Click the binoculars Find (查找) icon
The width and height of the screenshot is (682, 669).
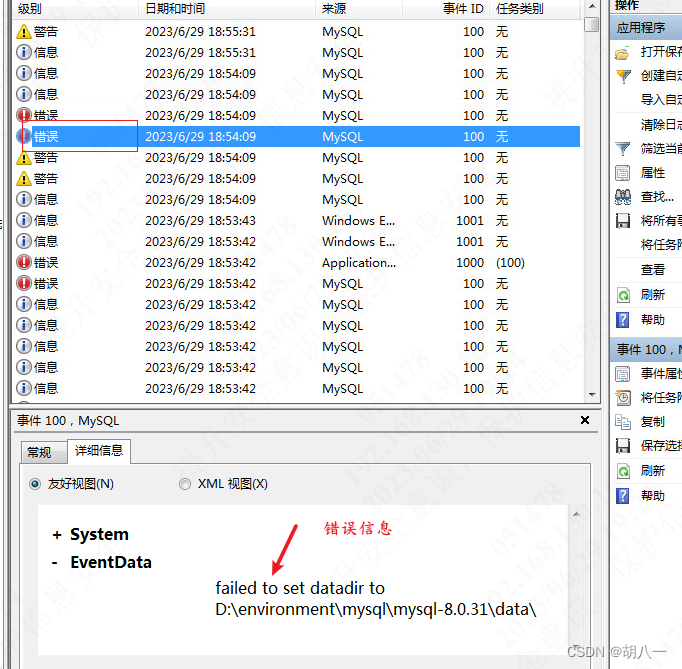coord(623,197)
